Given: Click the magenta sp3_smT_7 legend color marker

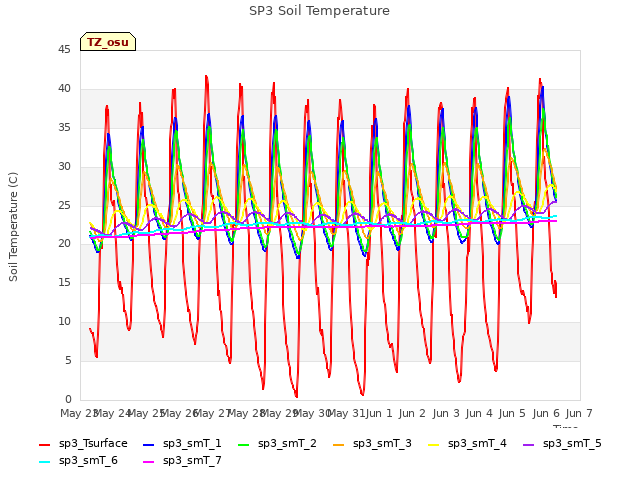Looking at the screenshot, I should click(149, 462).
